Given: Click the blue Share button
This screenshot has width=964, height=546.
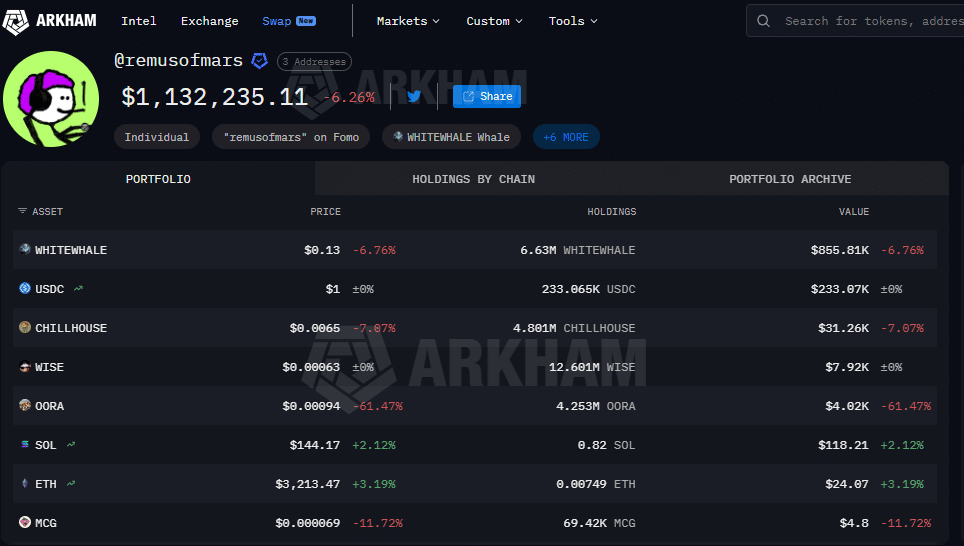Looking at the screenshot, I should pyautogui.click(x=487, y=96).
